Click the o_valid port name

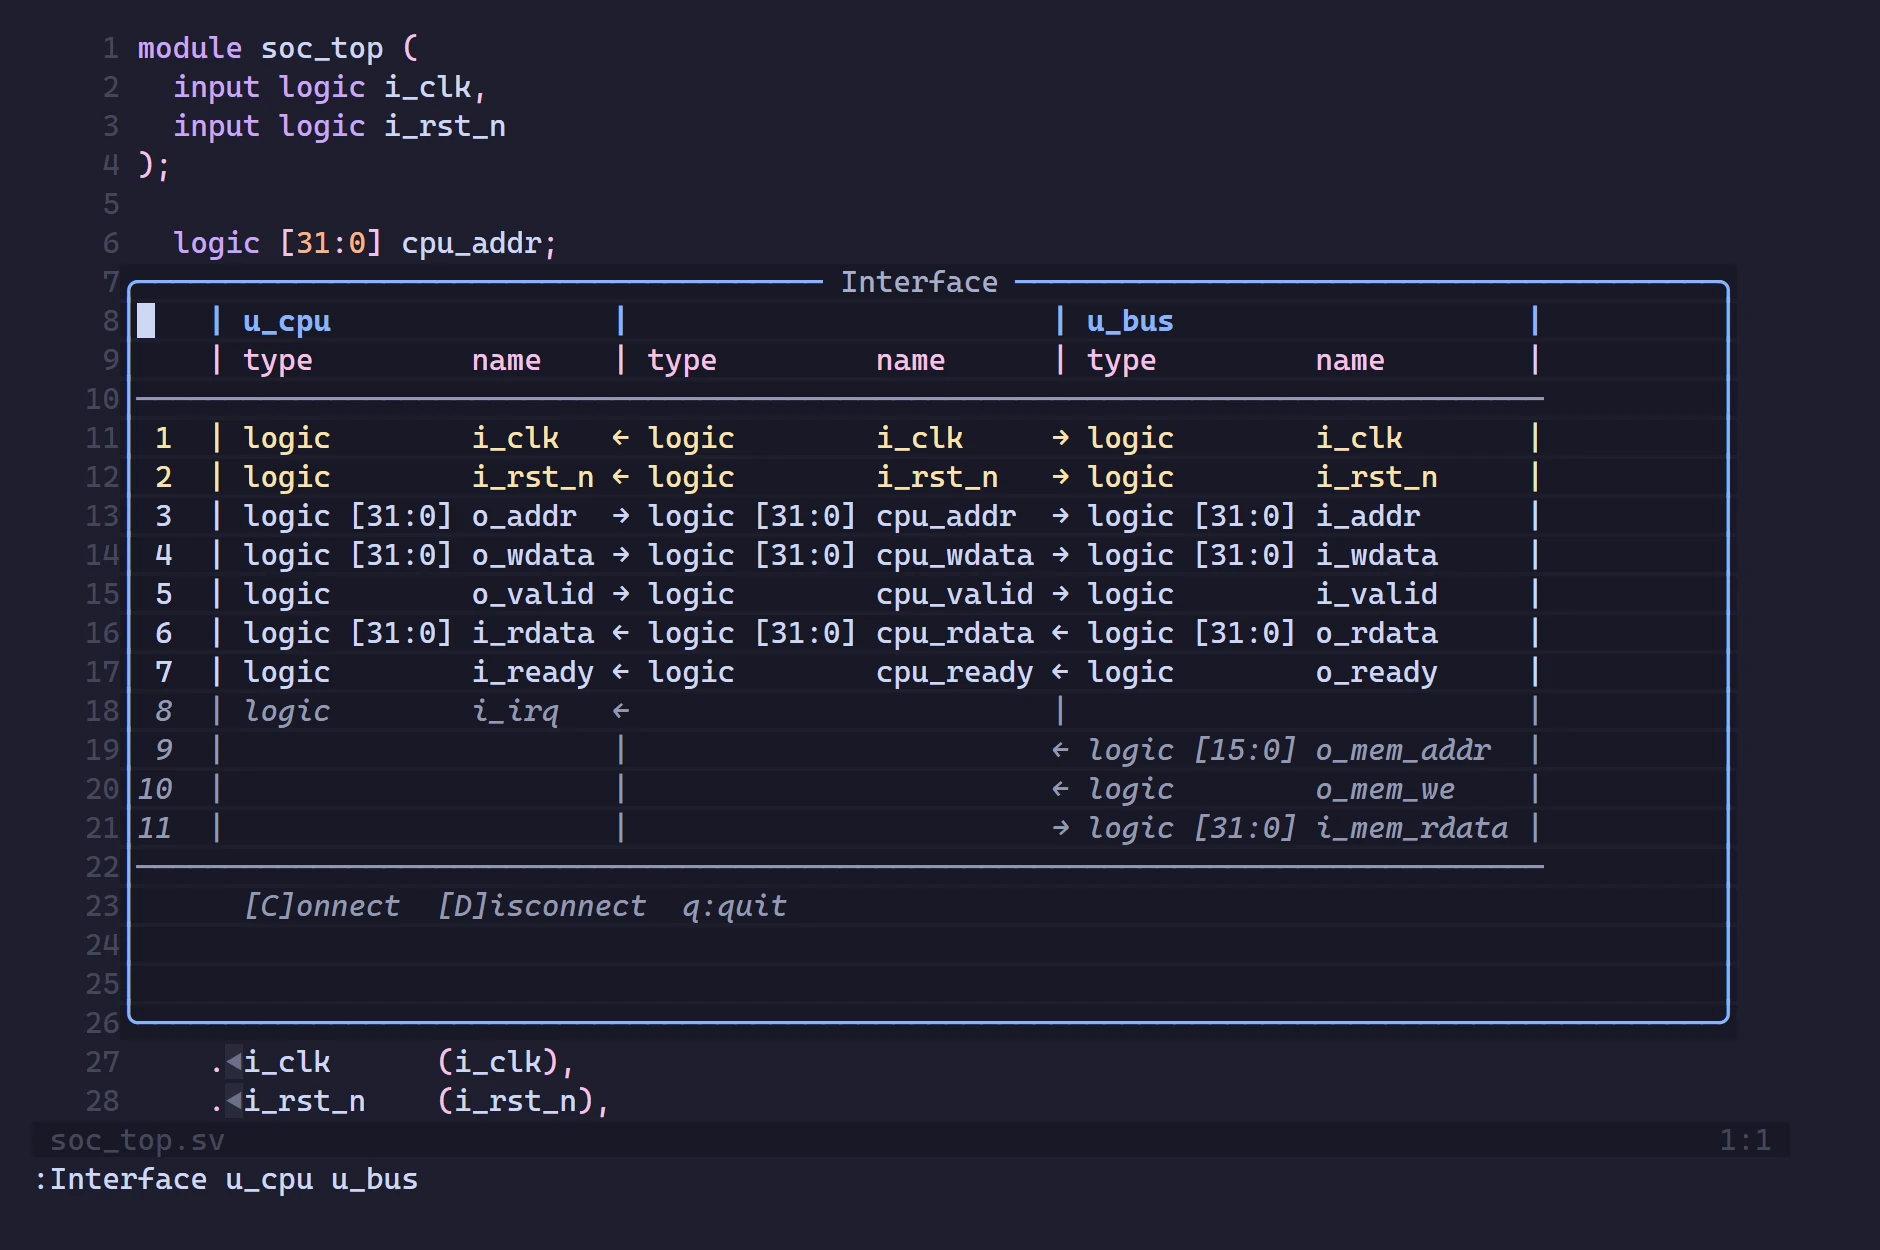pyautogui.click(x=533, y=594)
